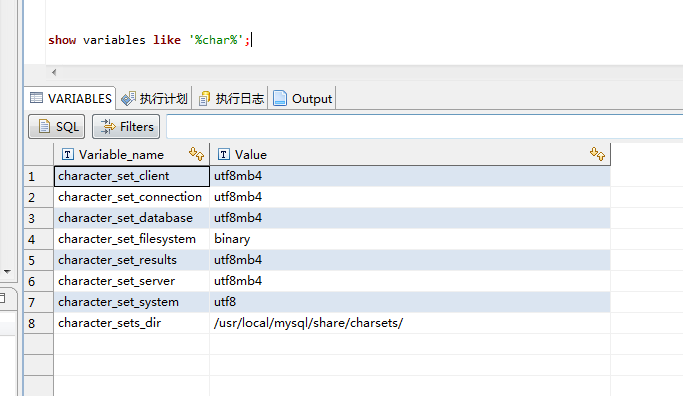This screenshot has width=683, height=396.
Task: Click the utf8mb4 value for character_set_connection
Action: coord(410,197)
